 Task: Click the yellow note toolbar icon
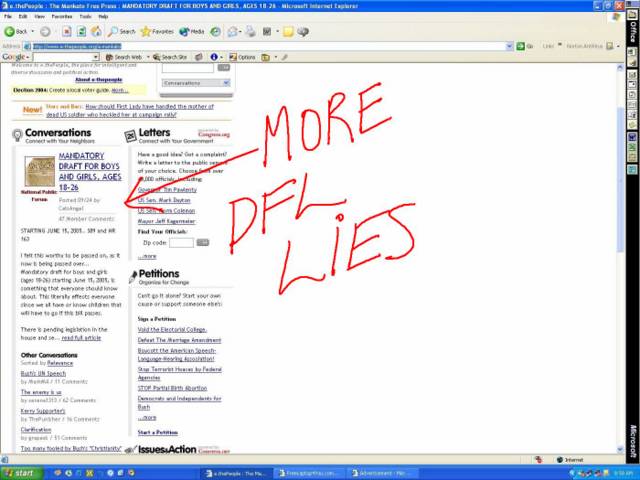(x=288, y=31)
